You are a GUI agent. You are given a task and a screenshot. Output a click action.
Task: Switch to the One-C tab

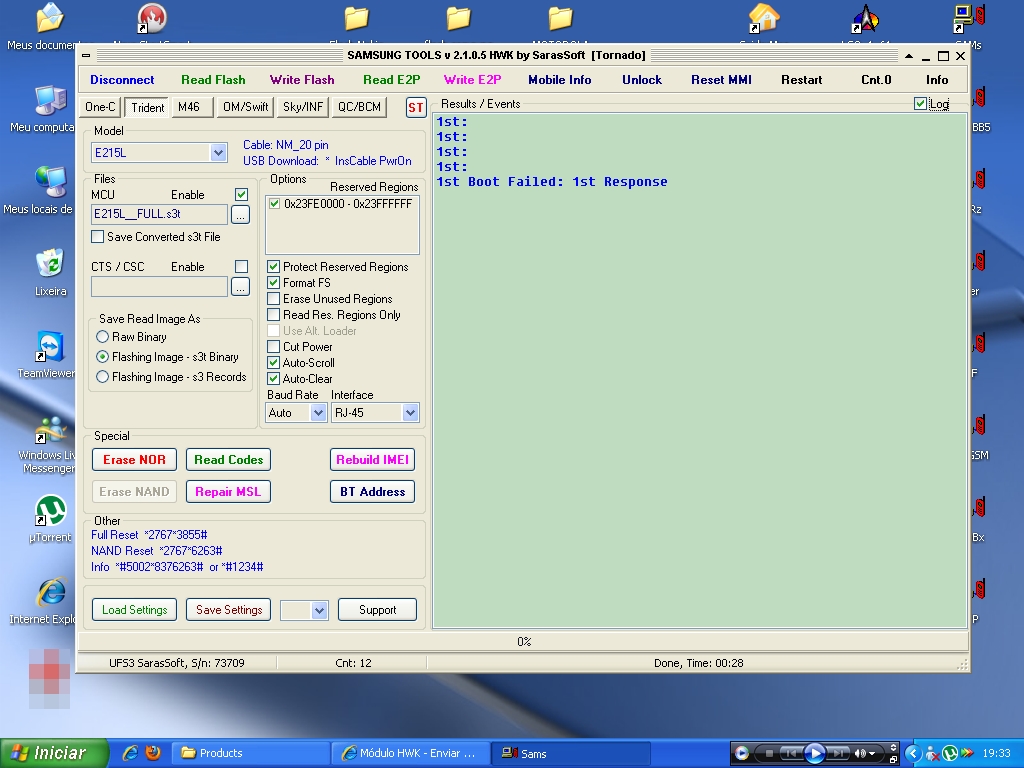[100, 107]
